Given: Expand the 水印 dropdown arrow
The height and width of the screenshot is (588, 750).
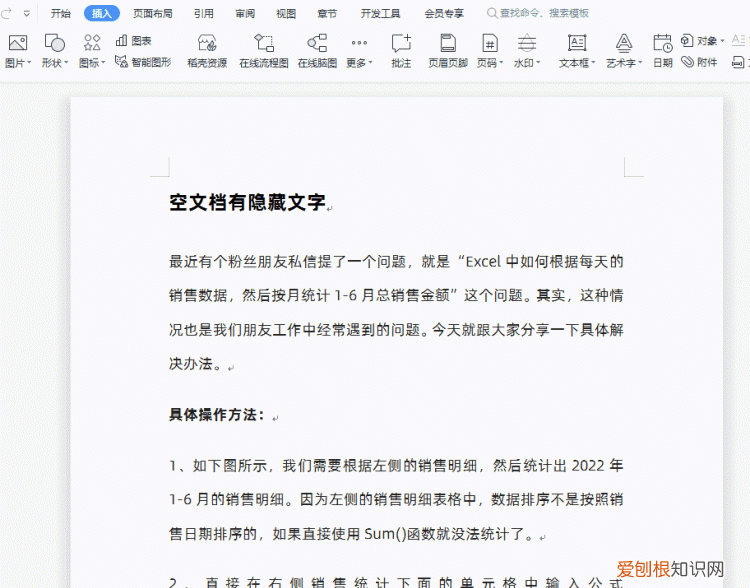Looking at the screenshot, I should pyautogui.click(x=538, y=63).
